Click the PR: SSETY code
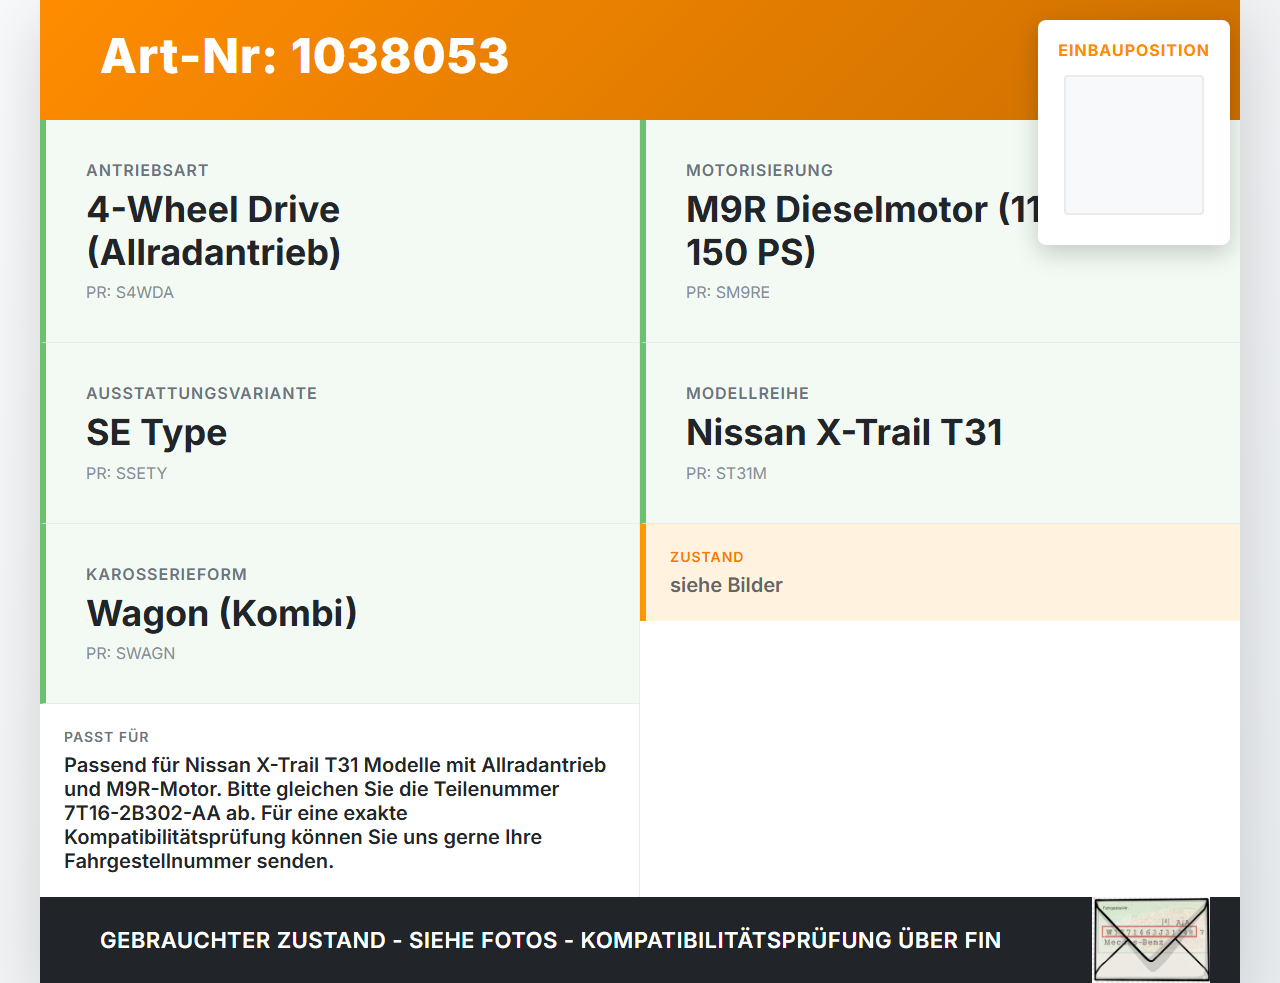 pyautogui.click(x=127, y=474)
